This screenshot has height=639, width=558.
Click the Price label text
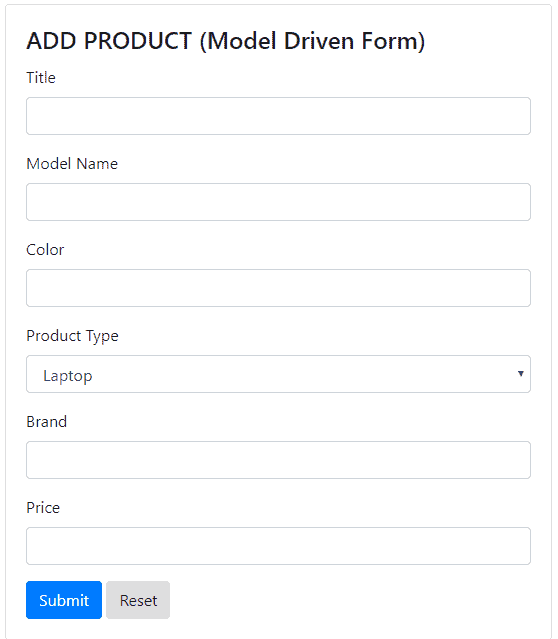pyautogui.click(x=43, y=507)
